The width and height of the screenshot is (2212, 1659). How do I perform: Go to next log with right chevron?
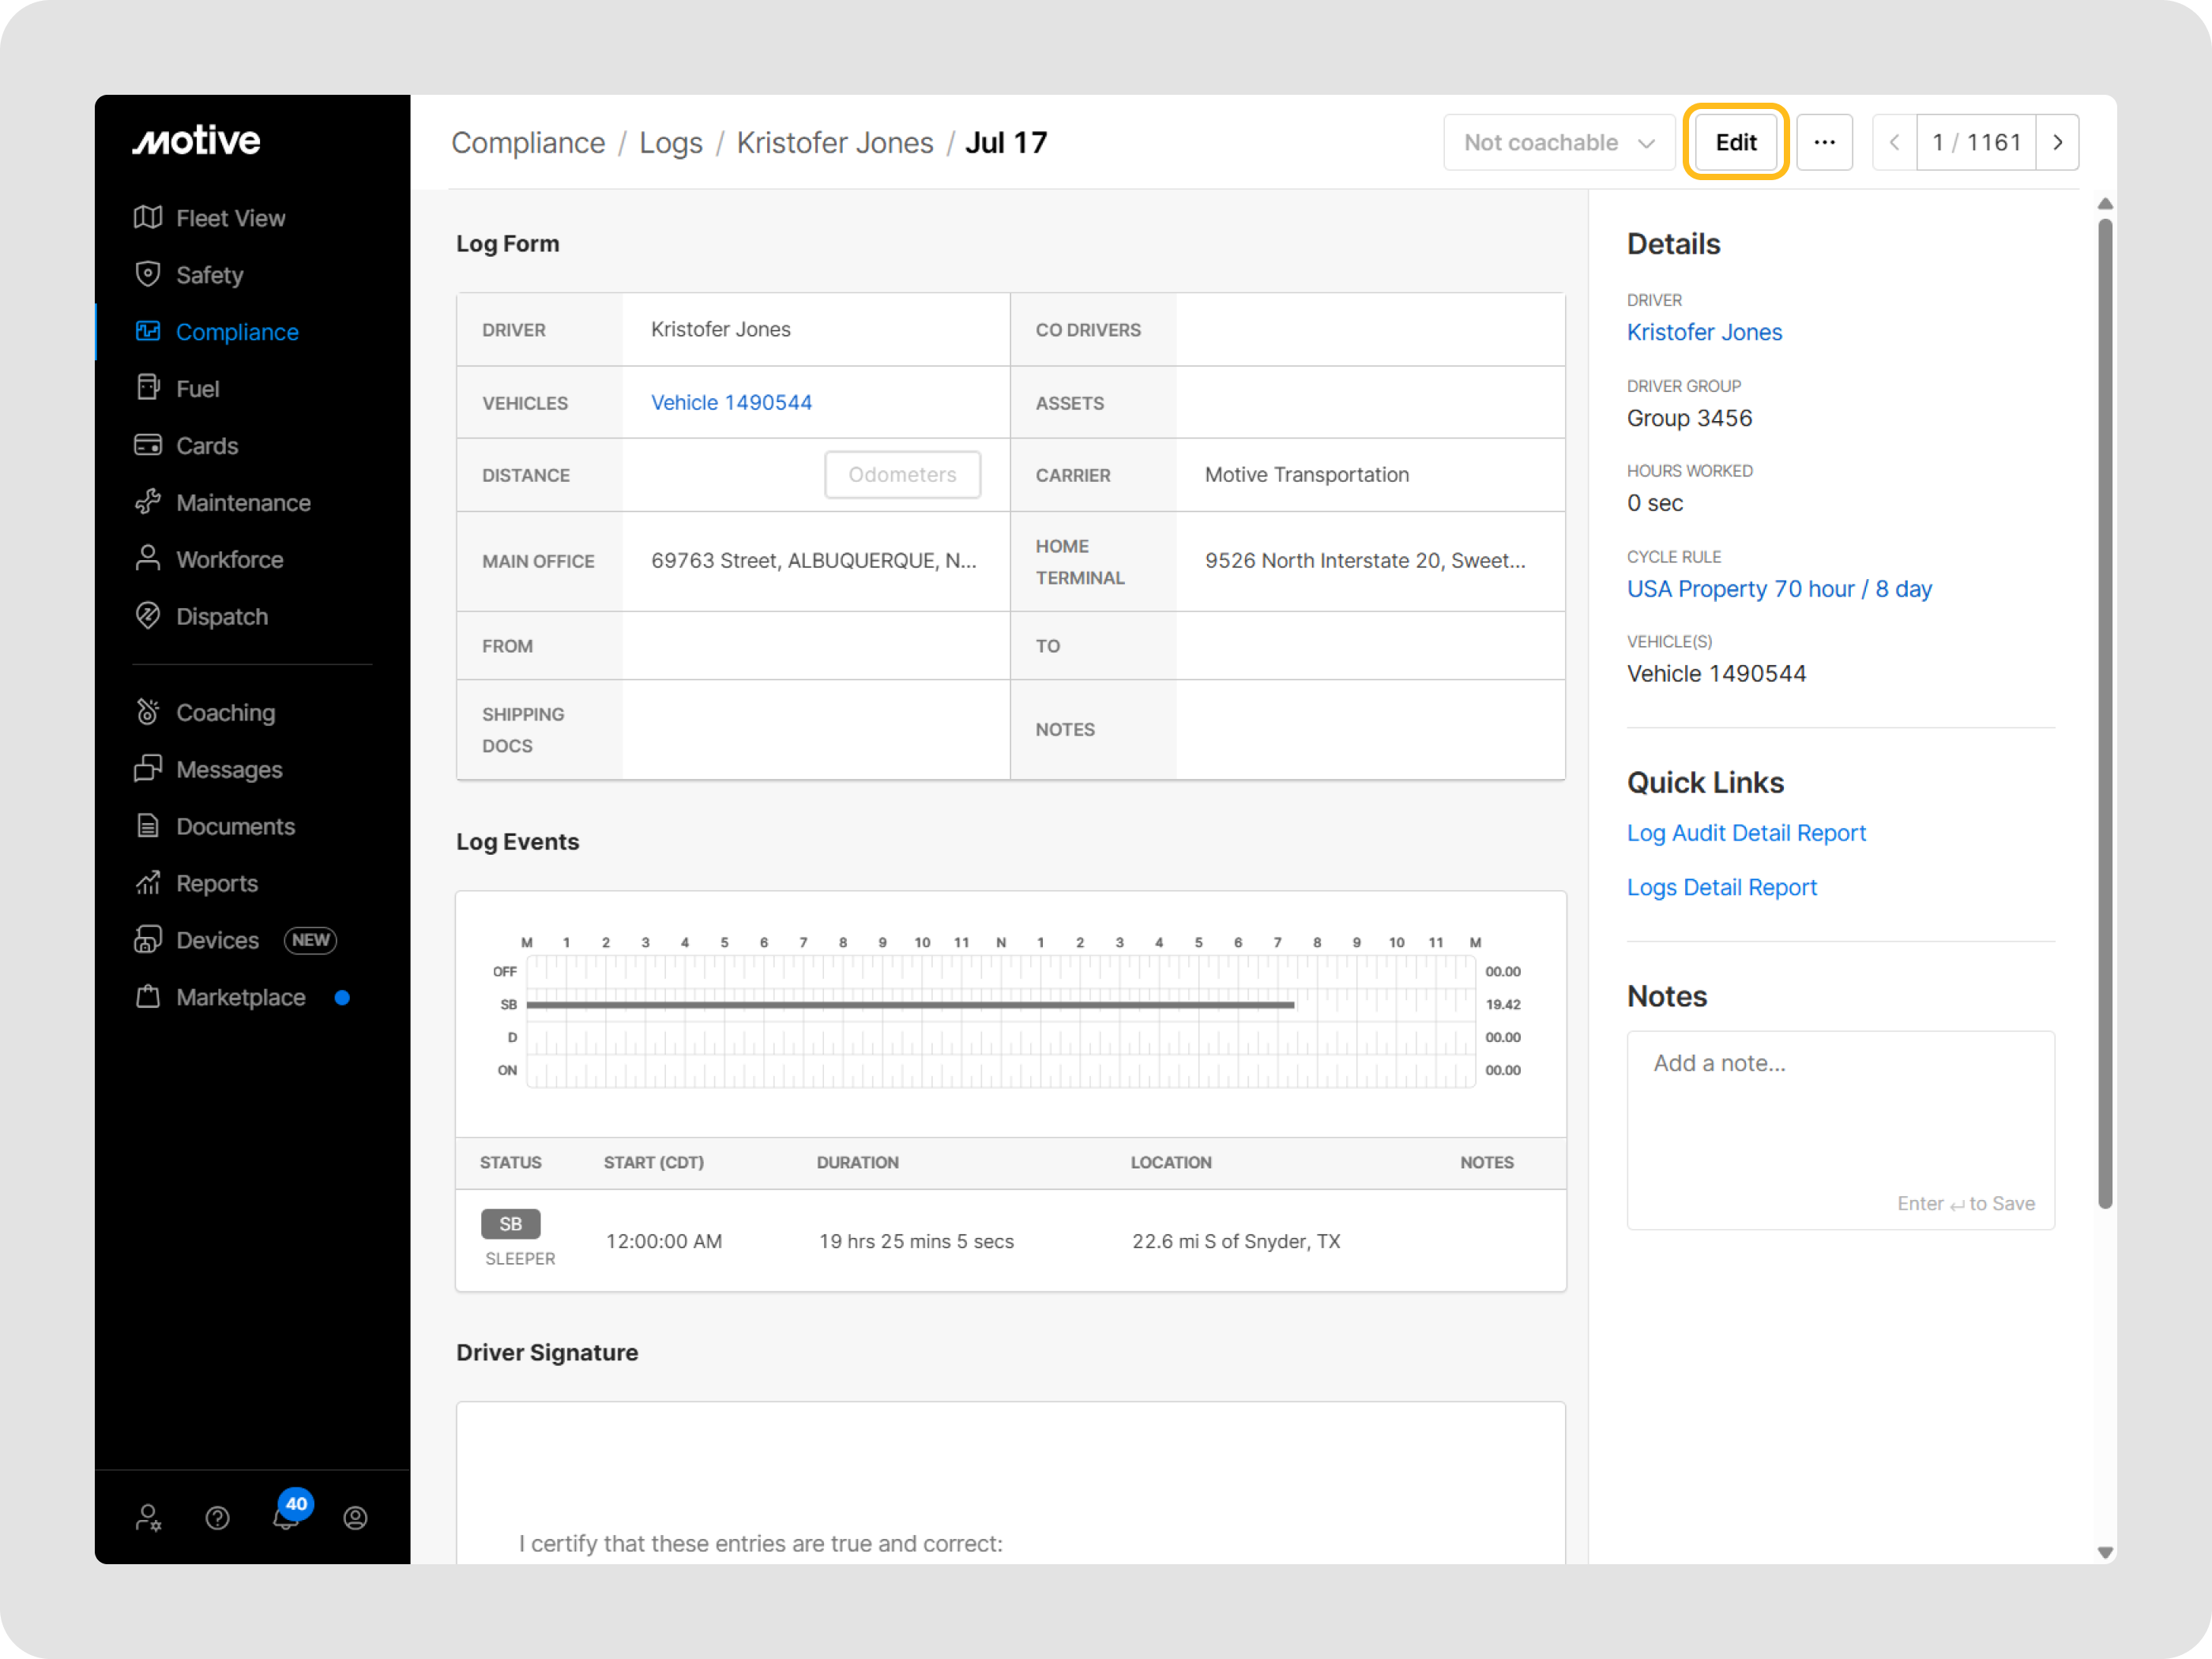pyautogui.click(x=2057, y=142)
